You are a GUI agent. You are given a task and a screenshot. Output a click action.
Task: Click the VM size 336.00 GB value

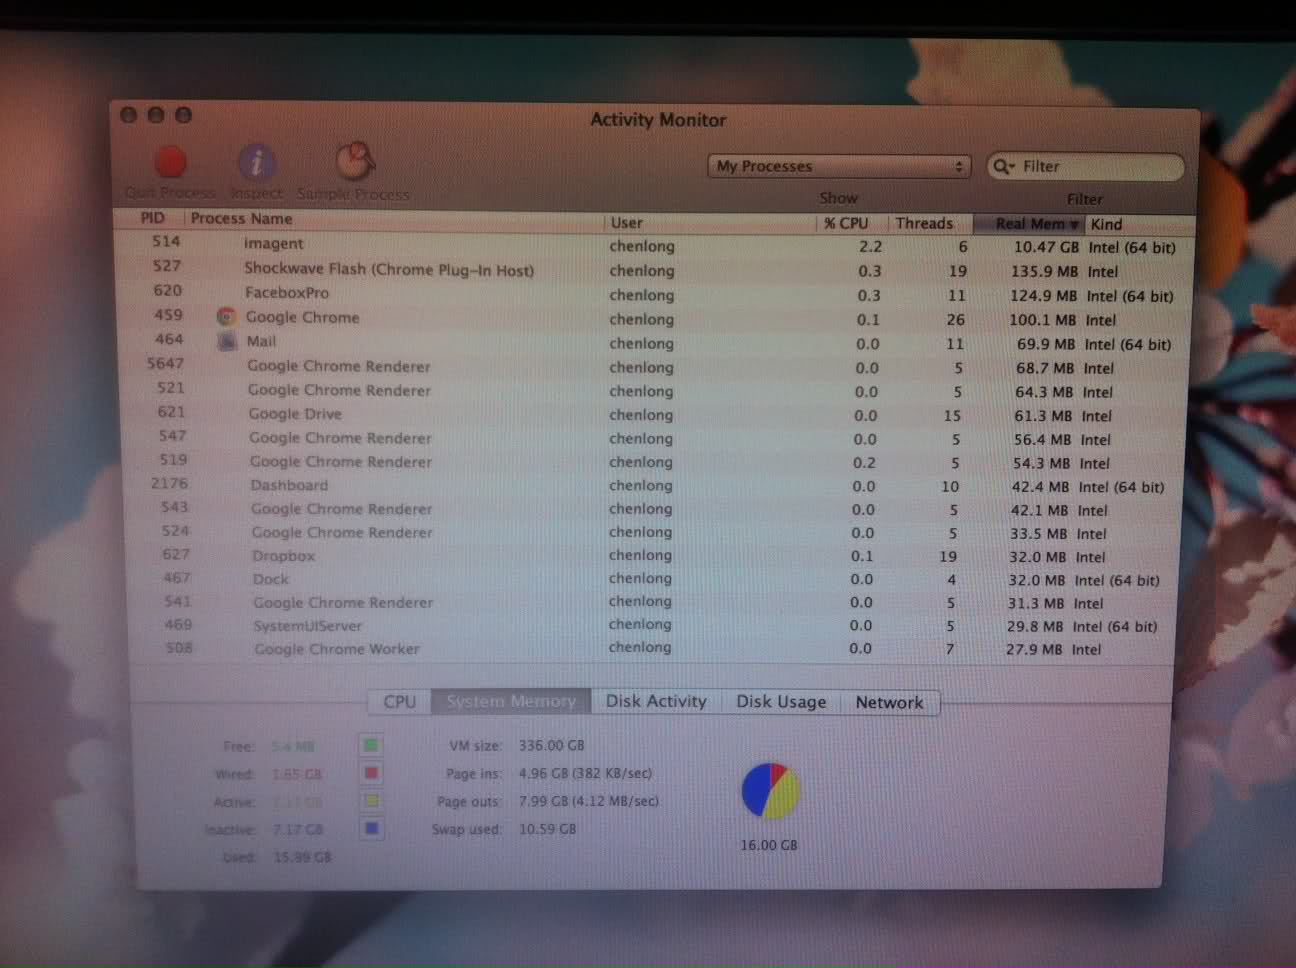(x=551, y=745)
